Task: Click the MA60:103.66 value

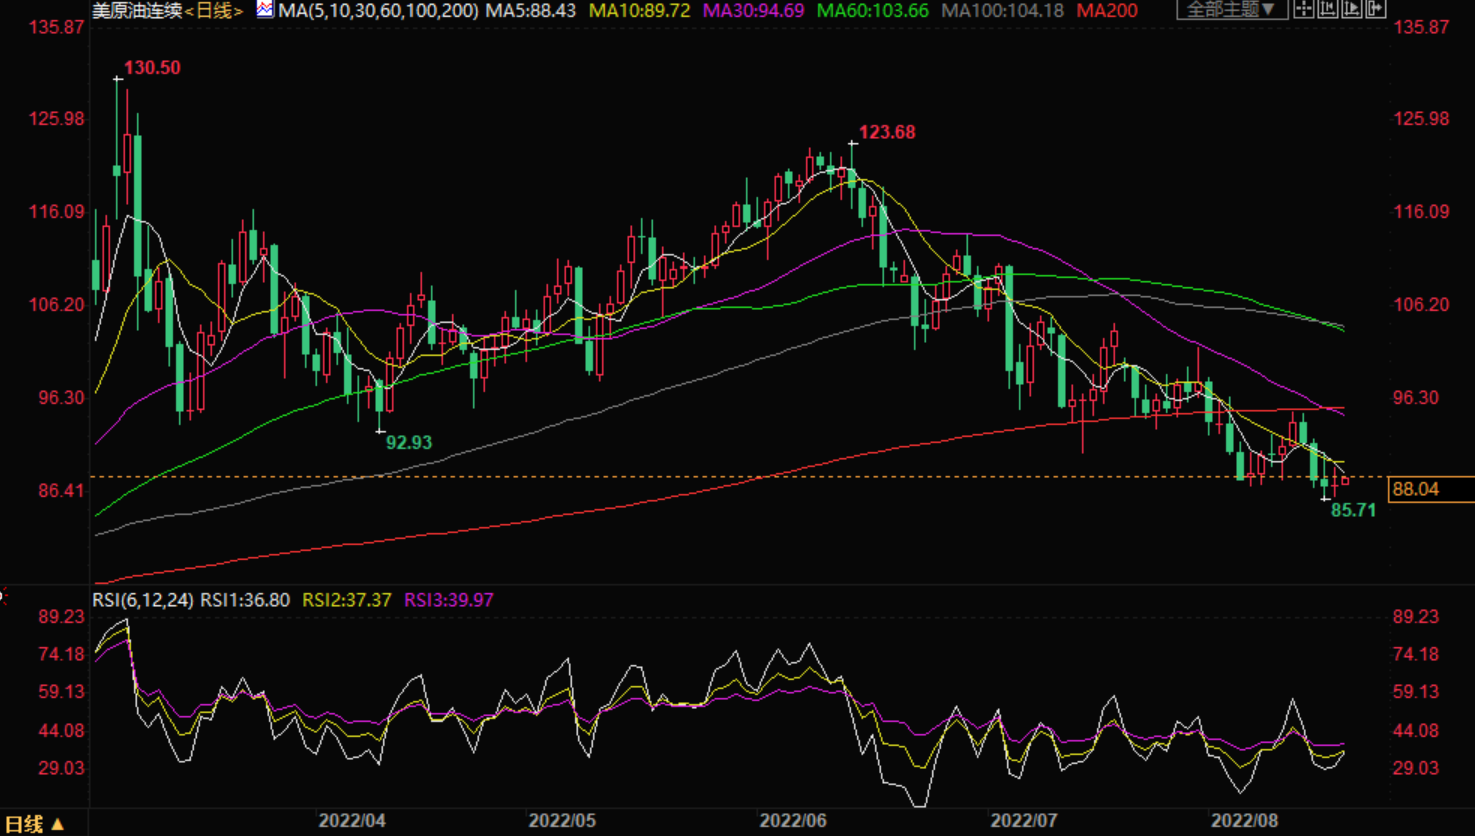Action: coord(873,10)
